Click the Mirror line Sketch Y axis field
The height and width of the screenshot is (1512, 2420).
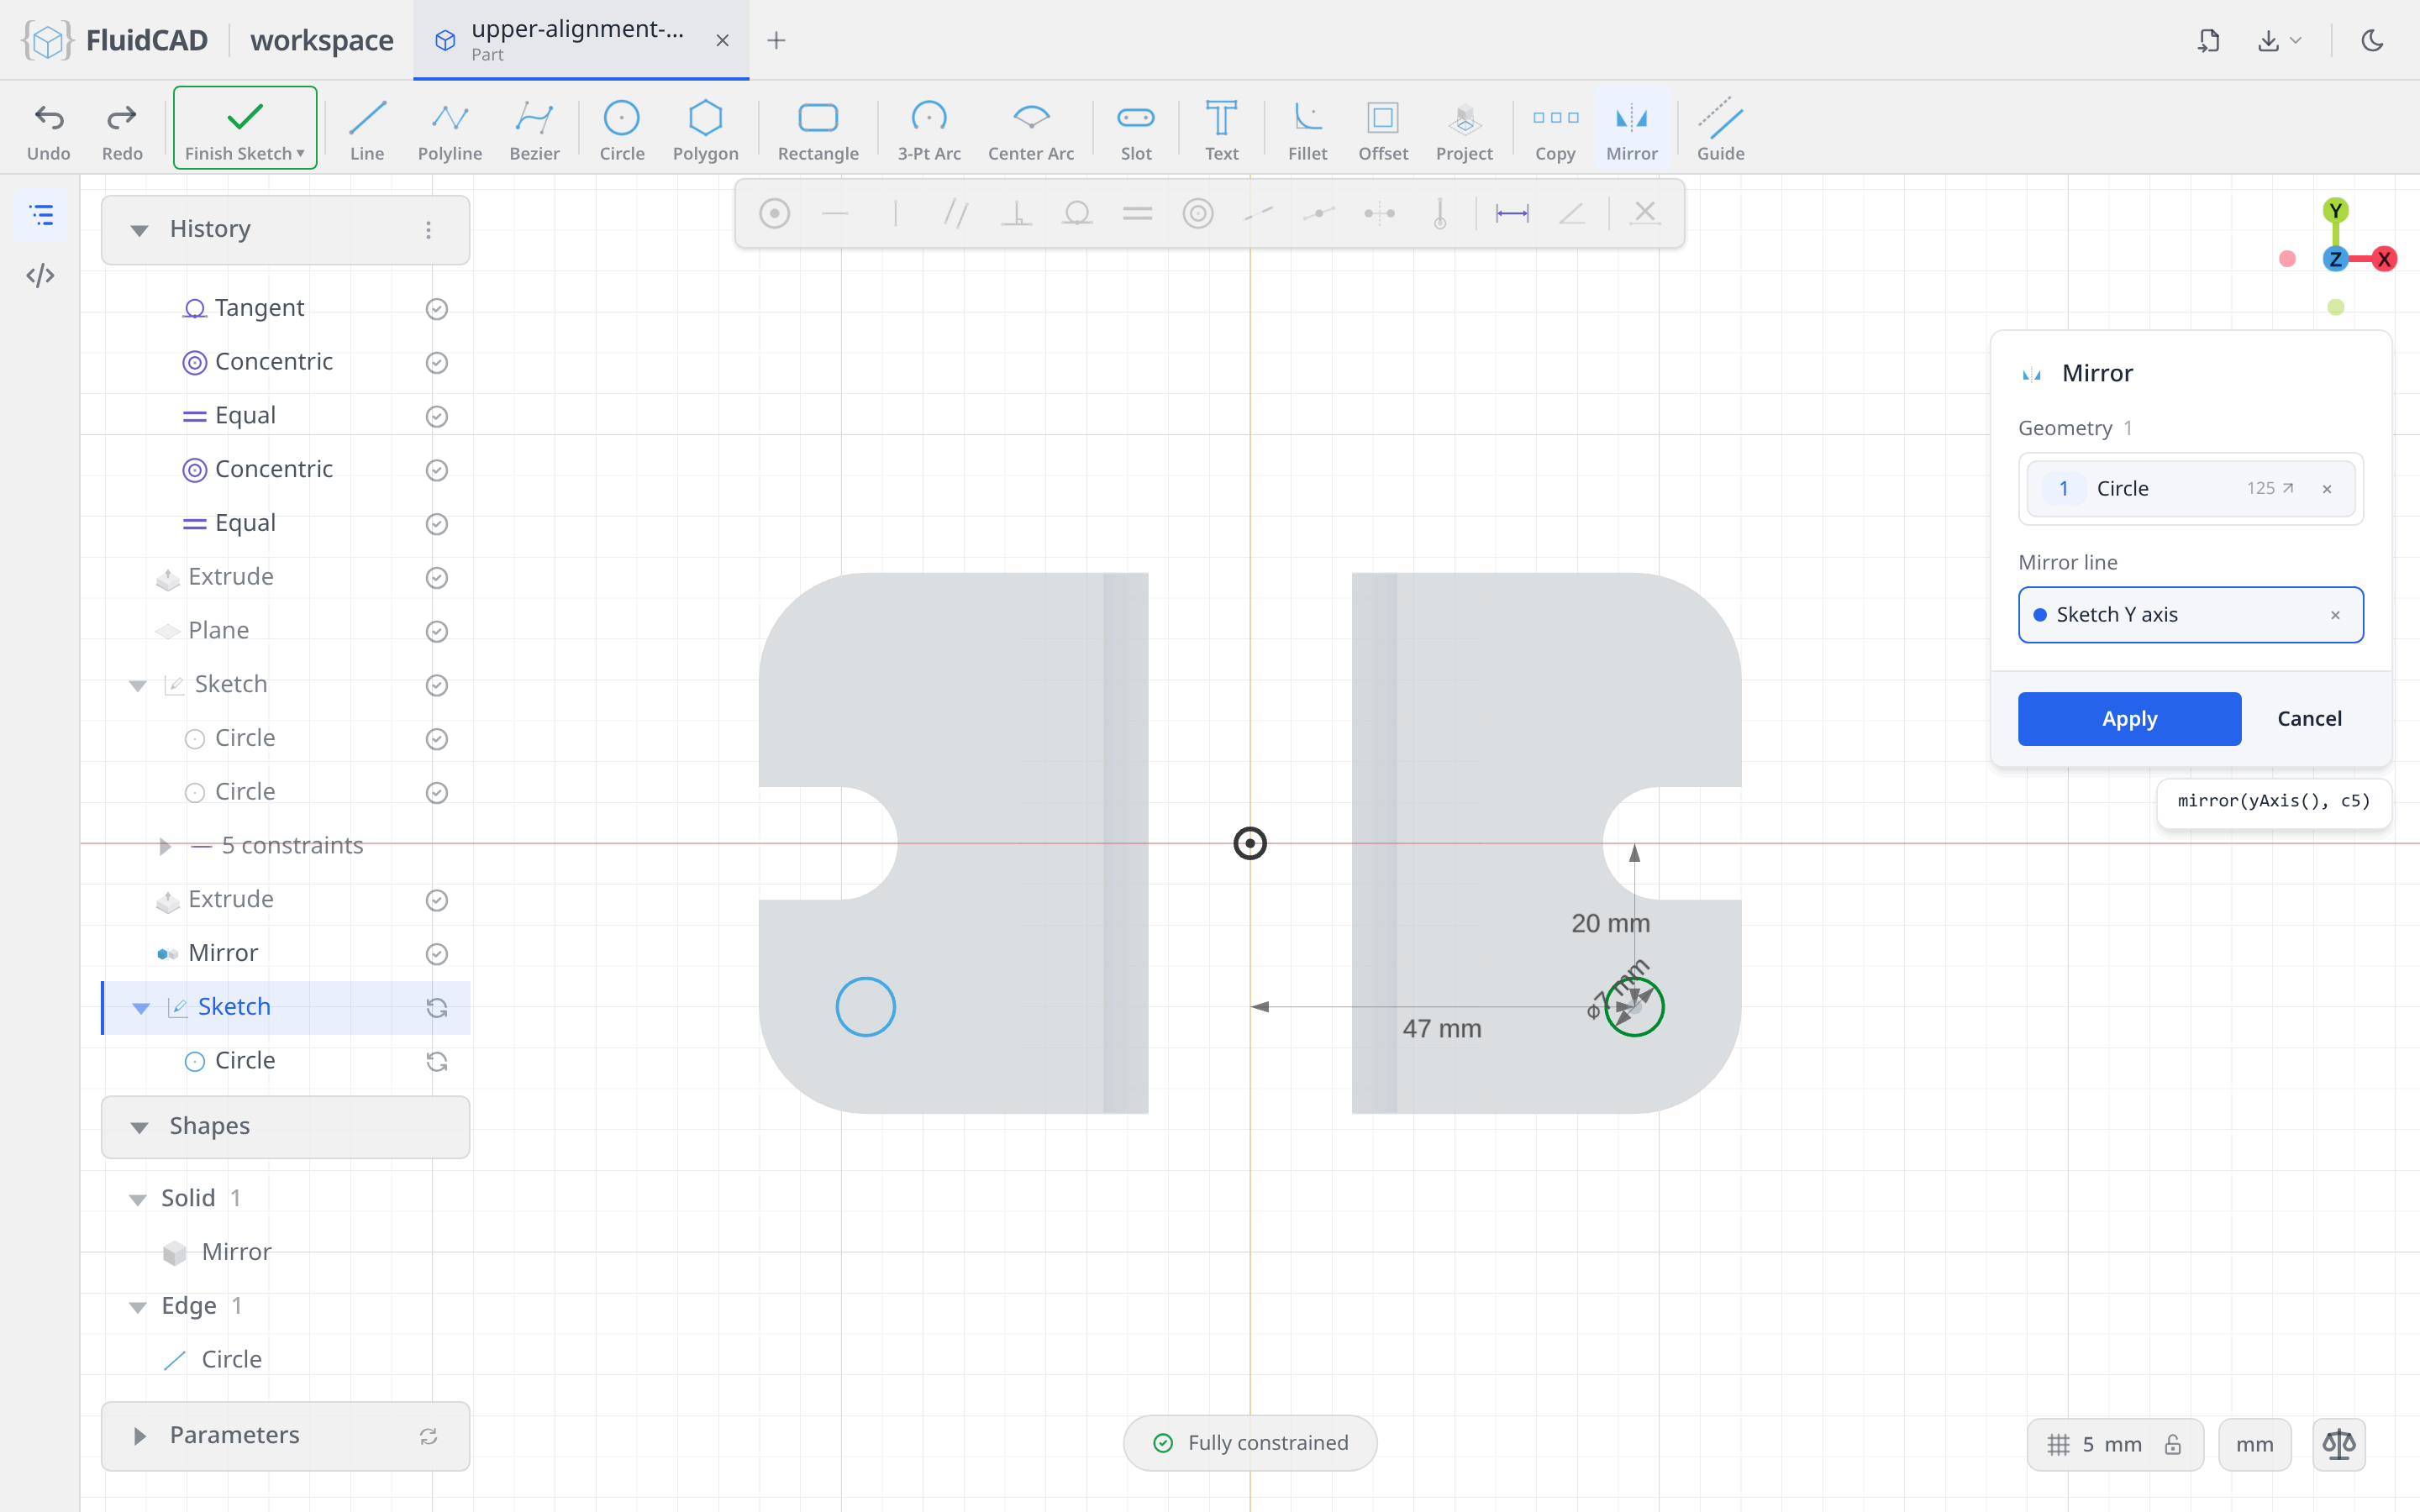click(x=2190, y=615)
